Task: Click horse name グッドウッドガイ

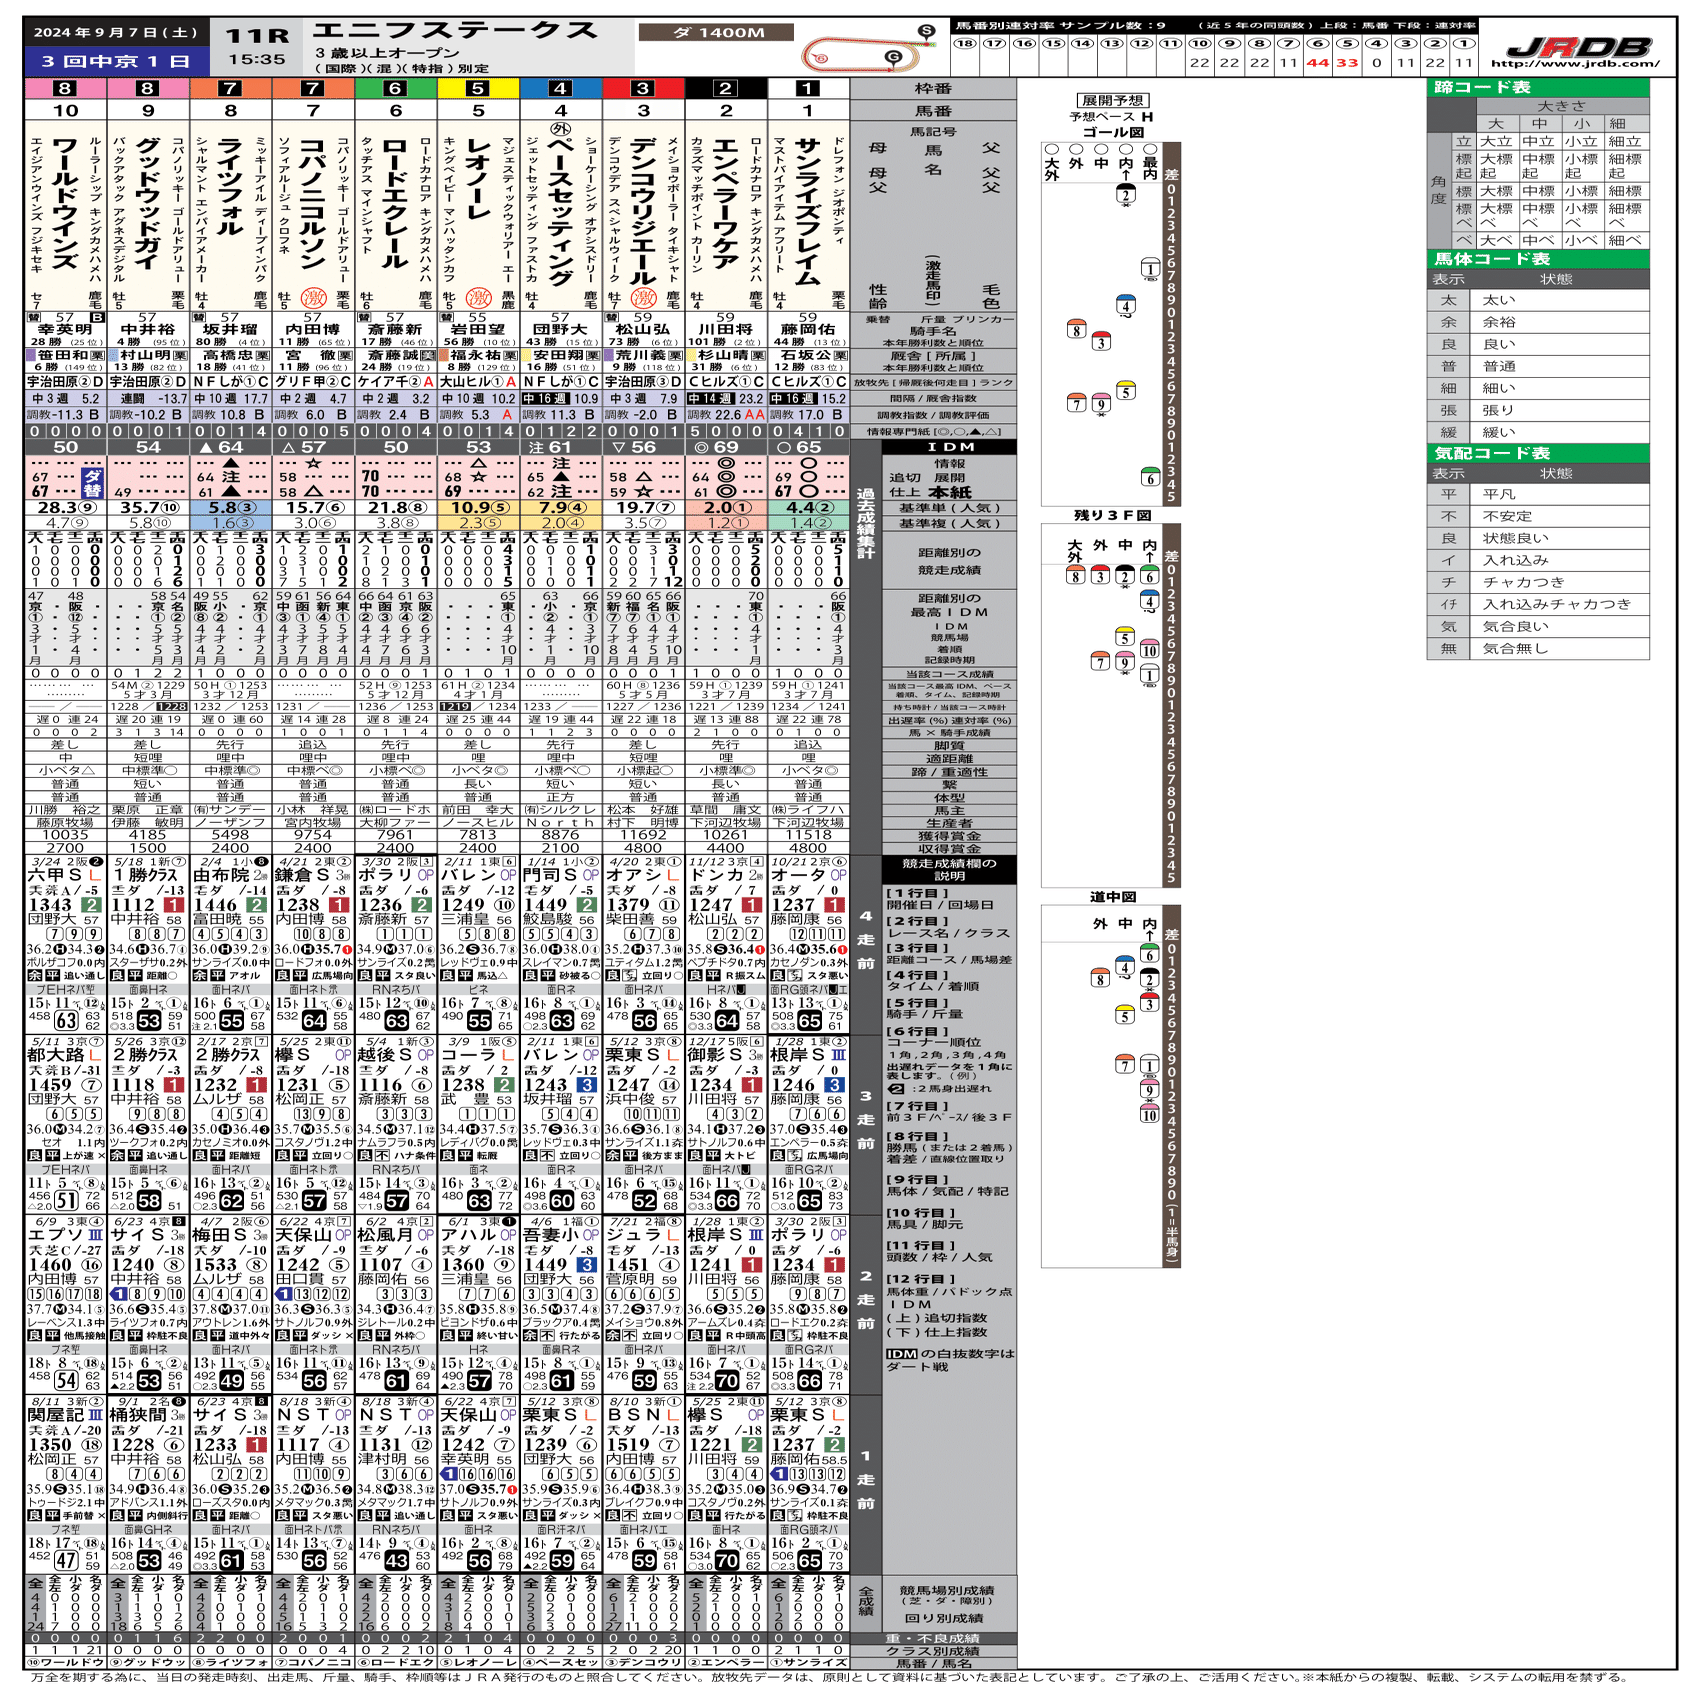Action: pos(148,204)
